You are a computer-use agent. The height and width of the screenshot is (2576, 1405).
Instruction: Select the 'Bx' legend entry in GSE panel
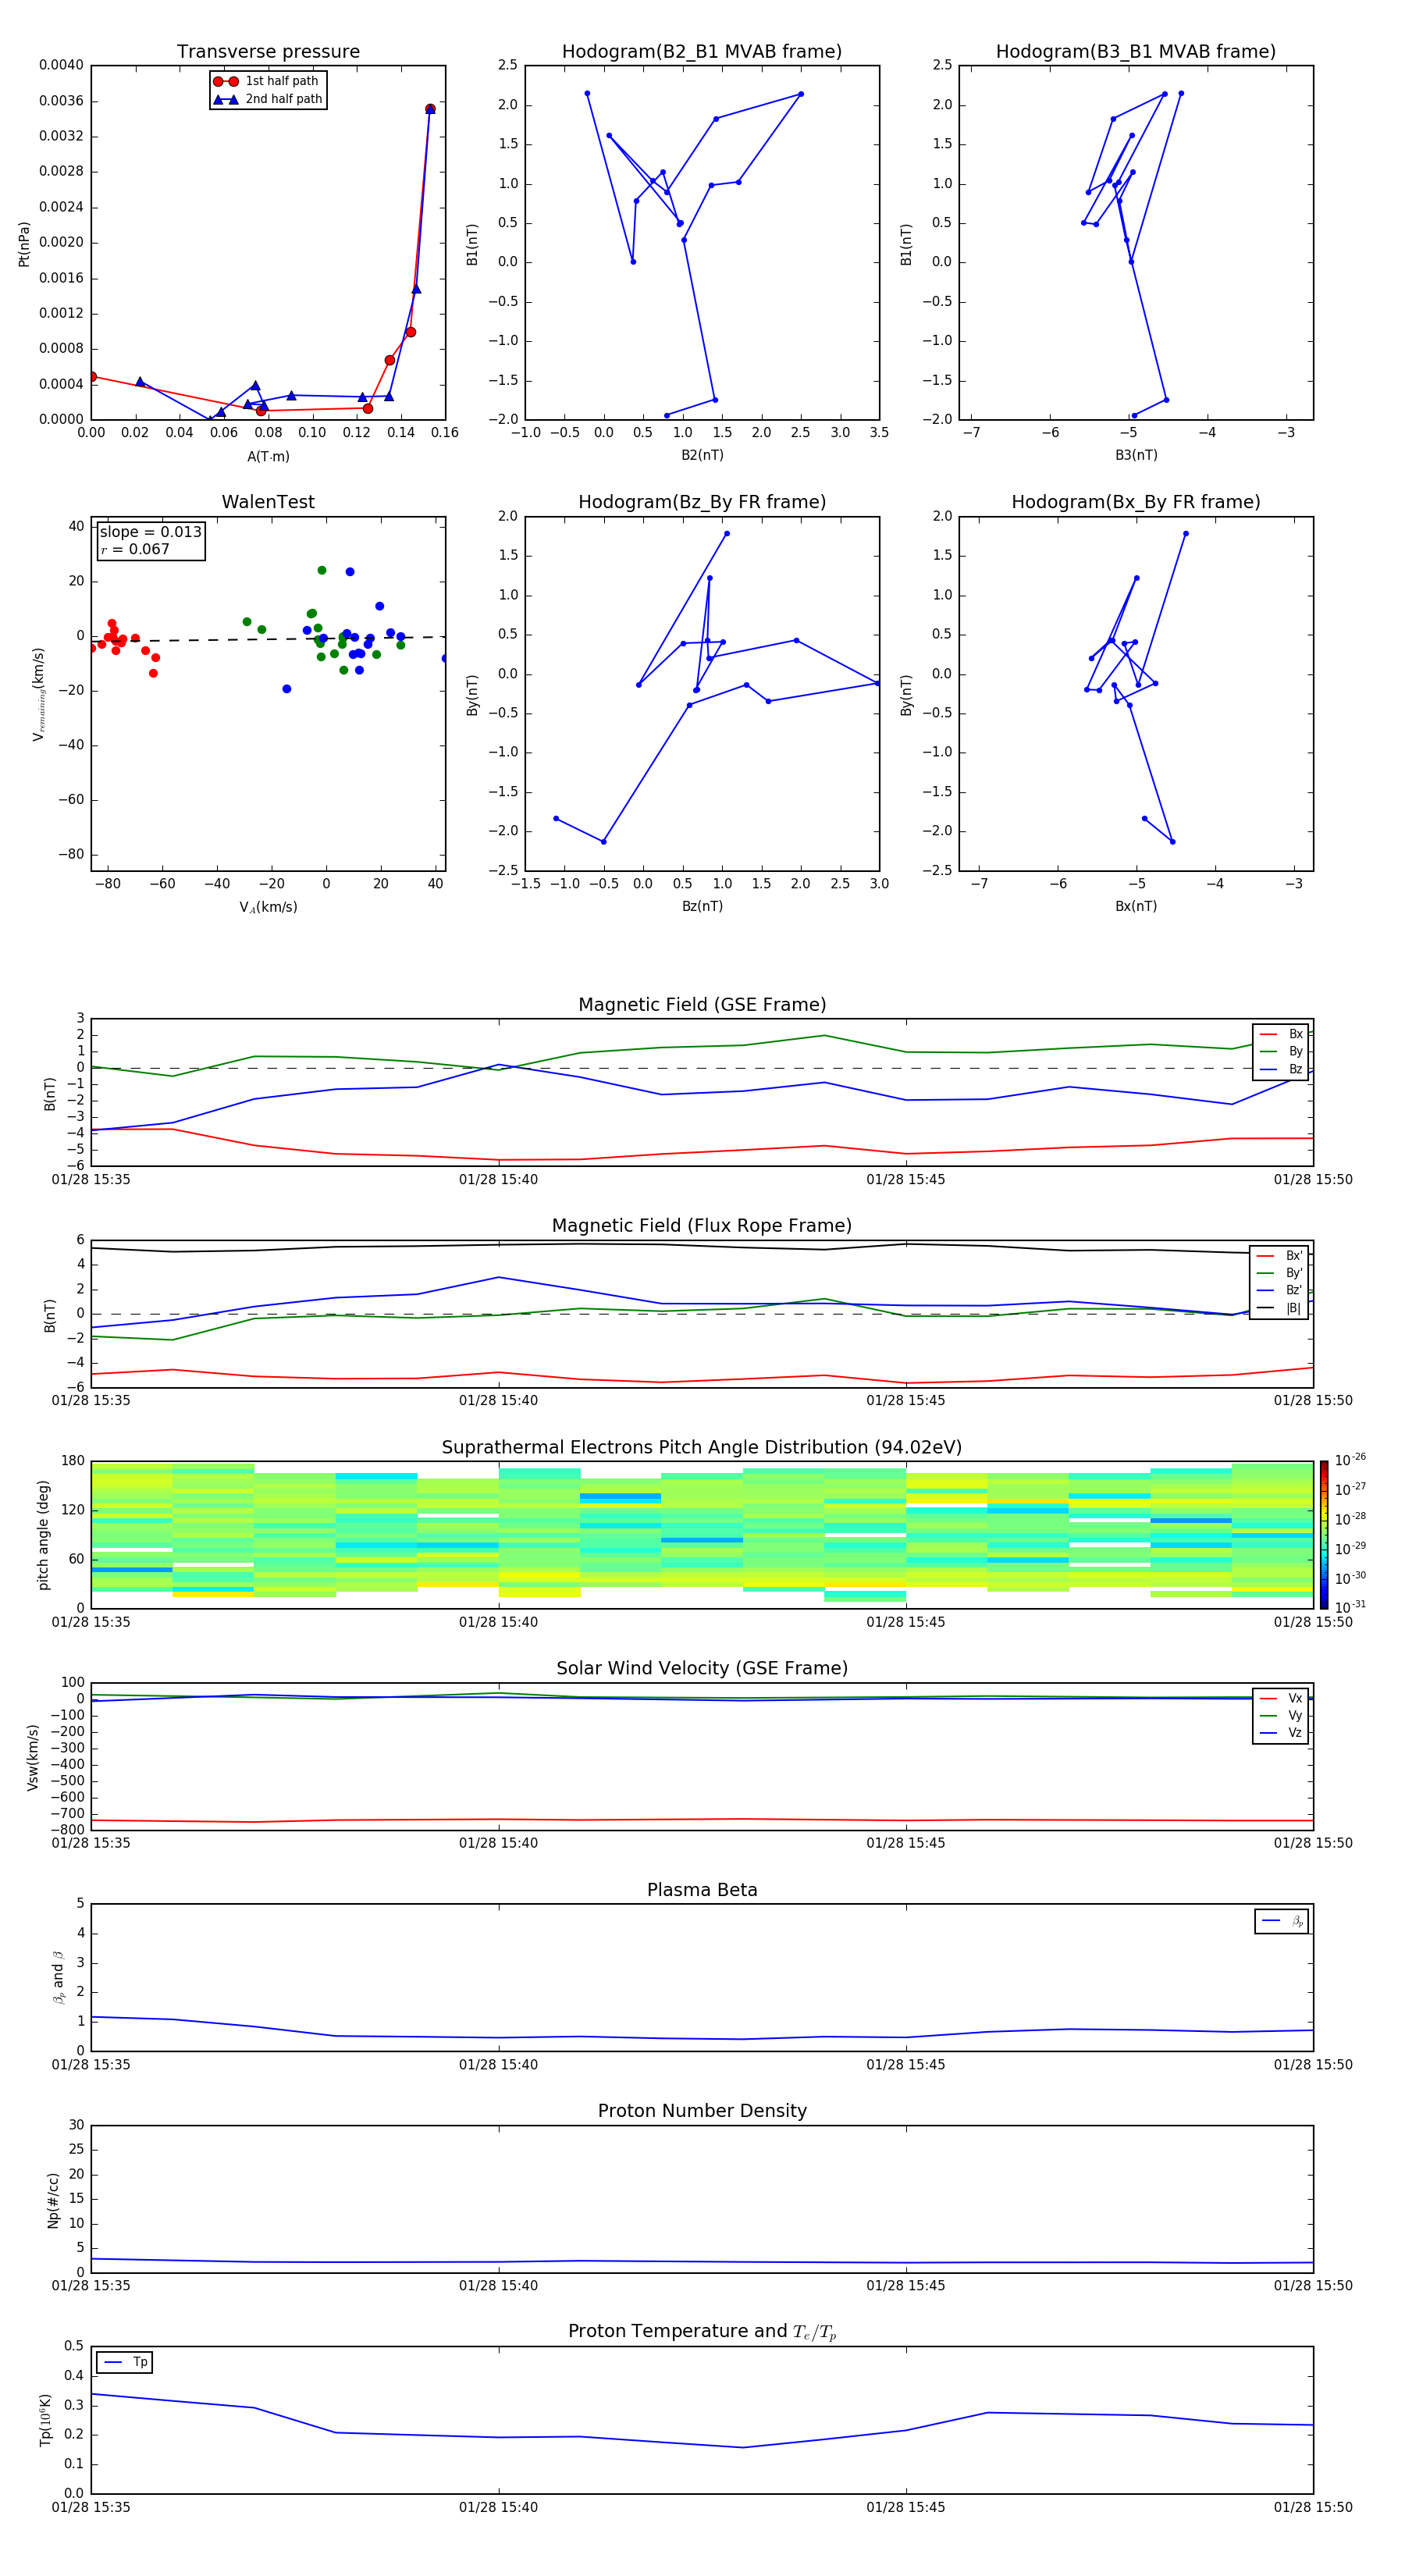1281,1034
